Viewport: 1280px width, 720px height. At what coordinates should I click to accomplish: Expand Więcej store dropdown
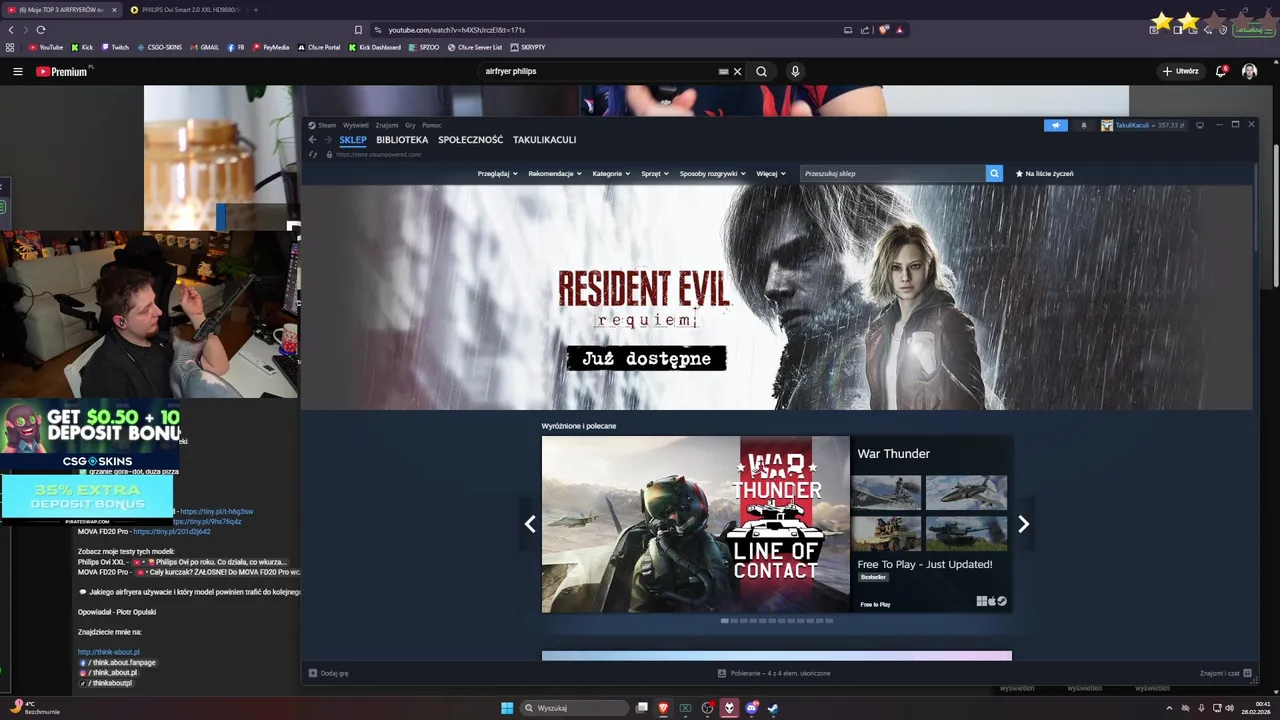771,173
